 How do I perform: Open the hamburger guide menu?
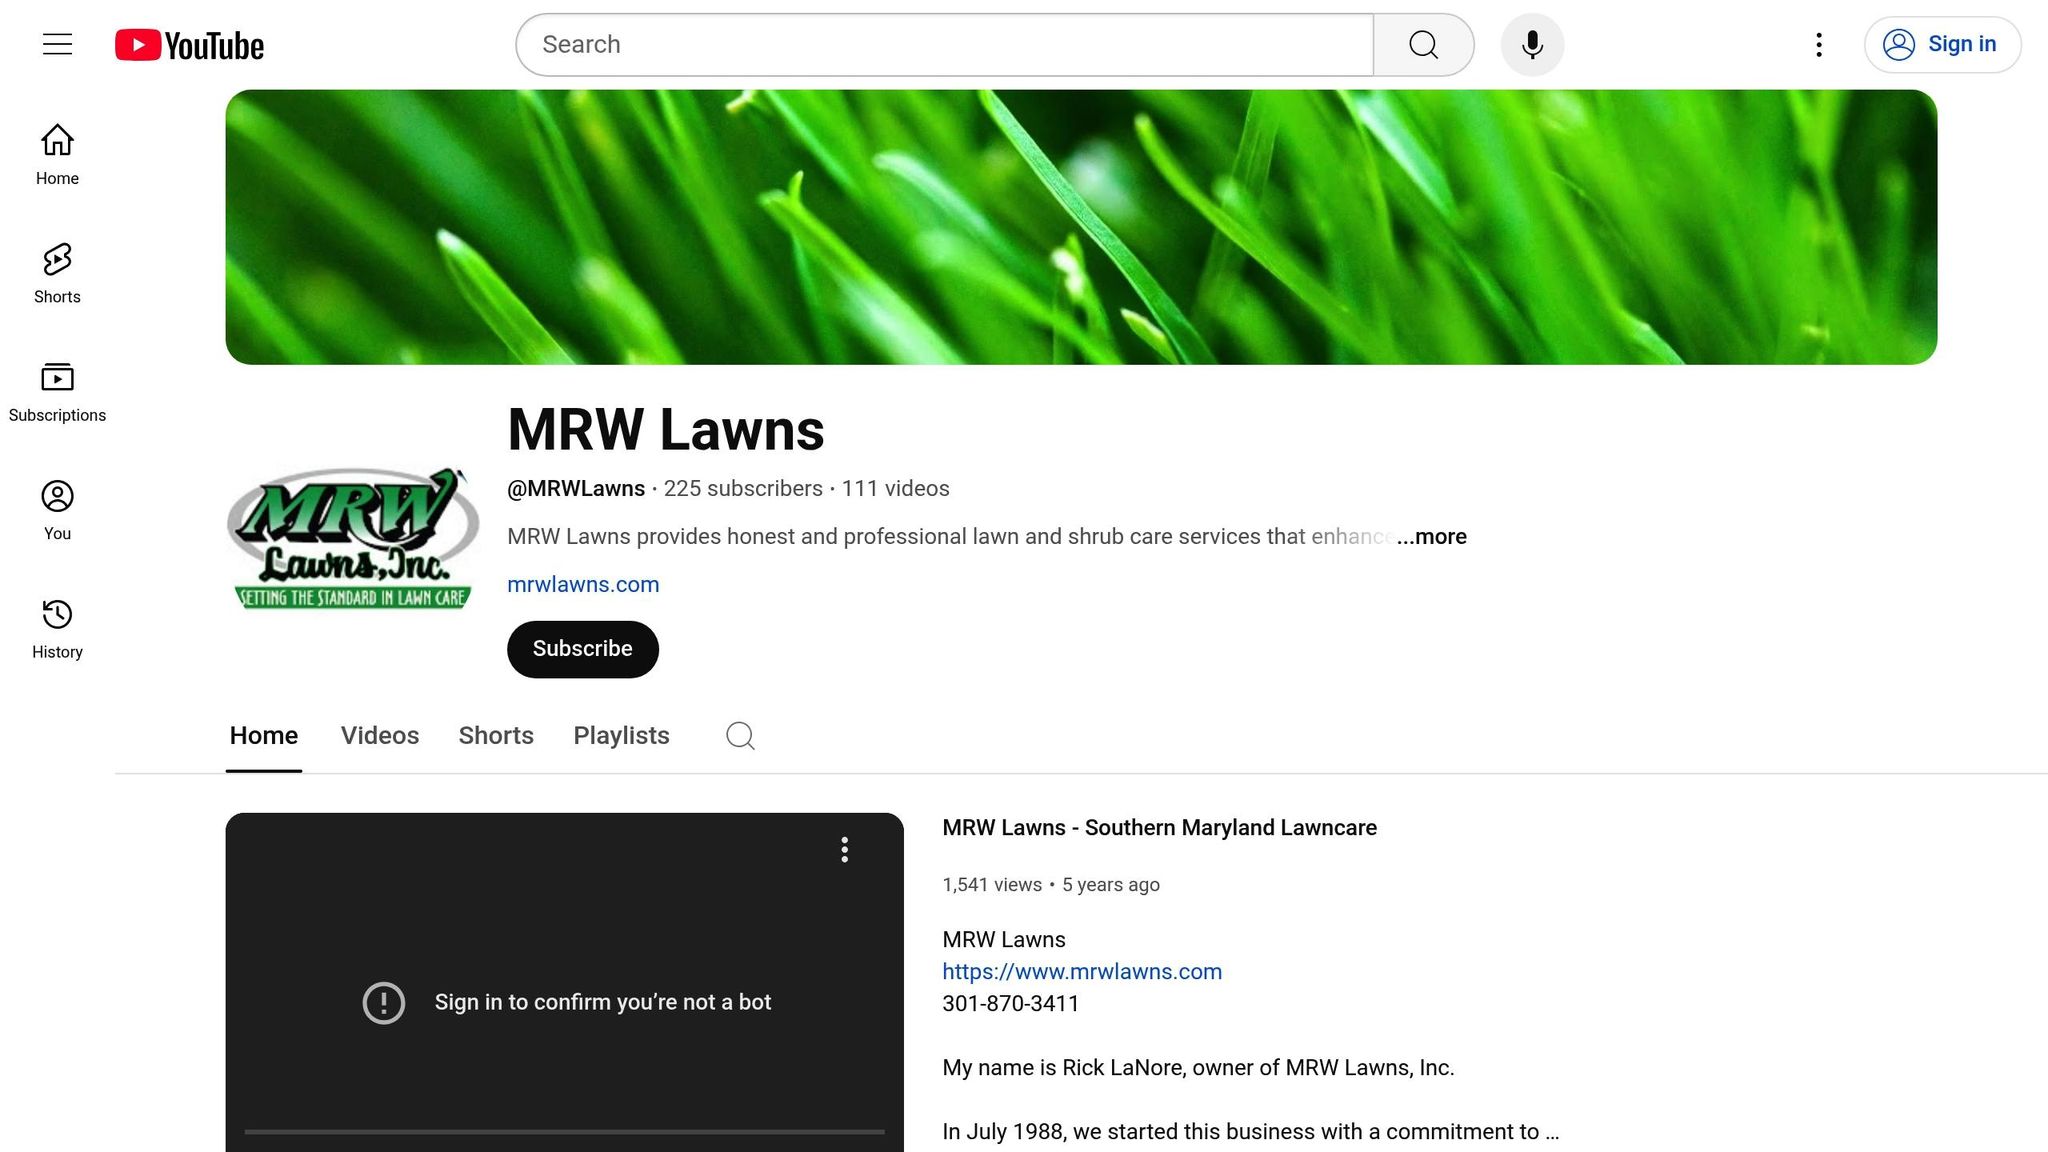57,45
